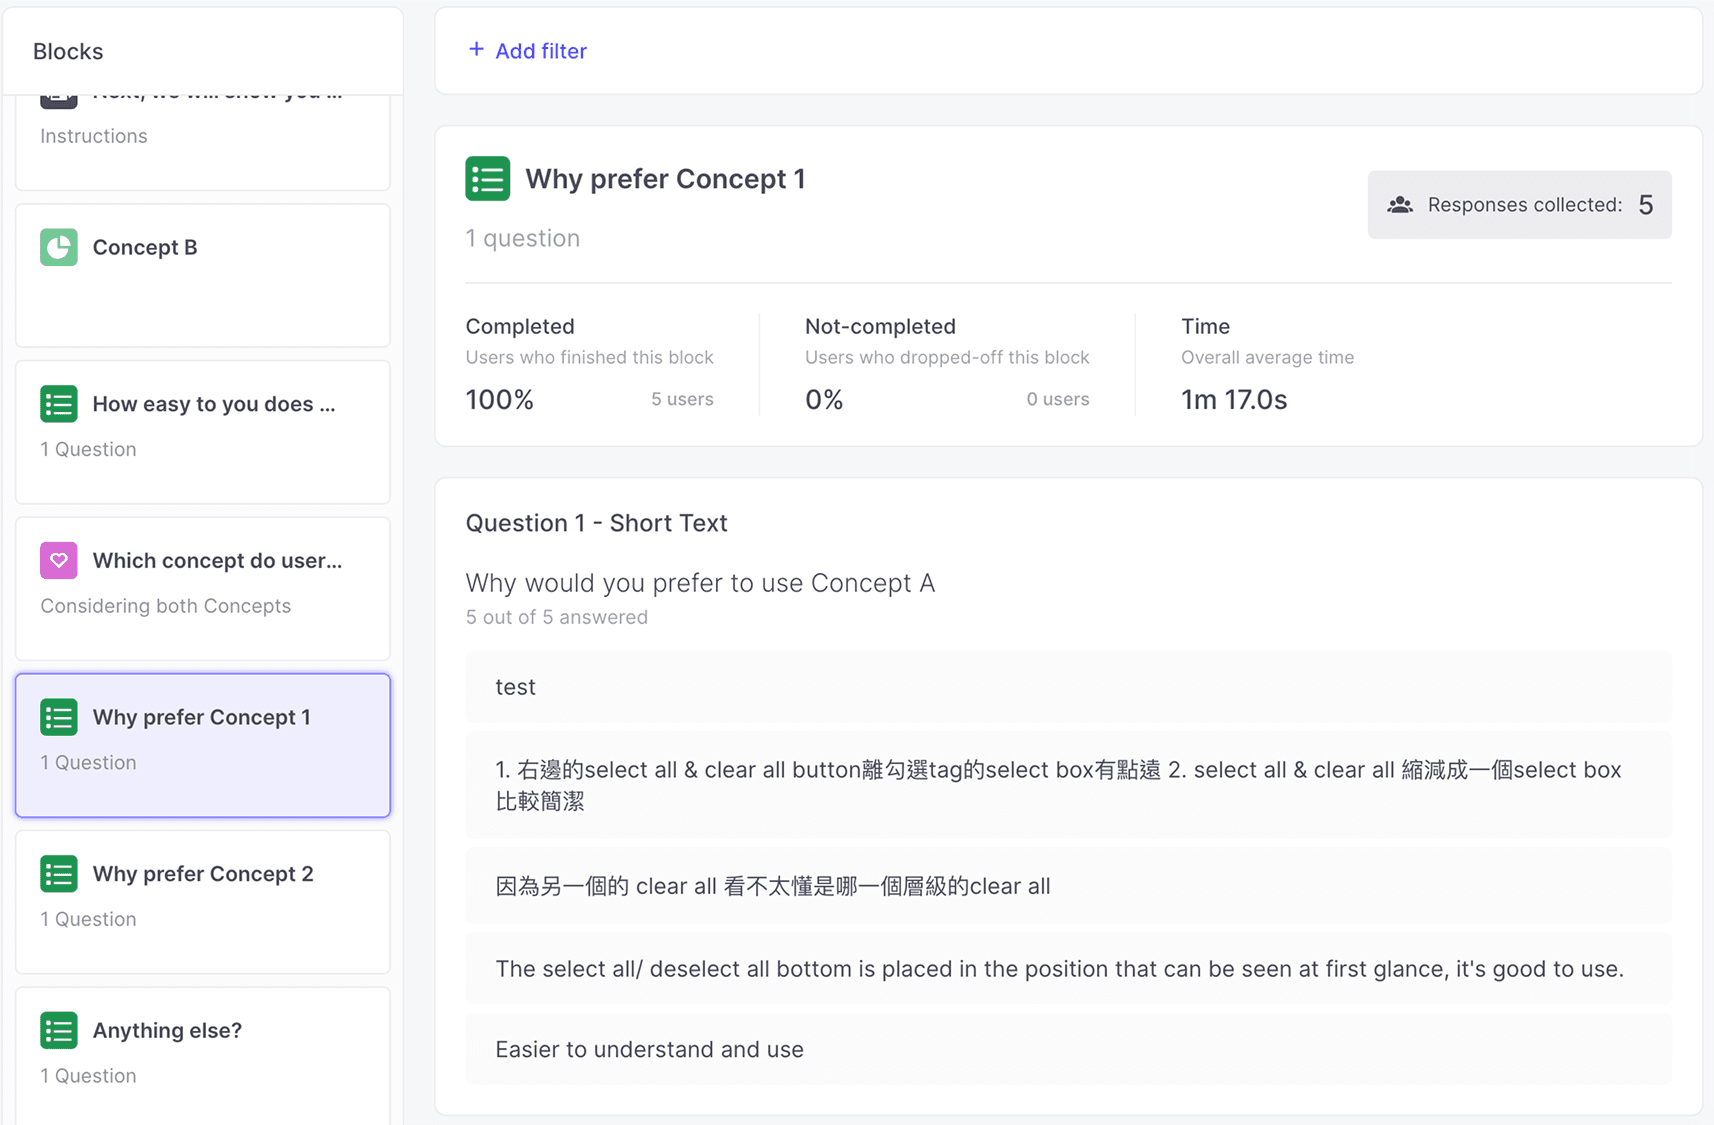
Task: Click the partially hidden Instructions block icon
Action: [59, 101]
